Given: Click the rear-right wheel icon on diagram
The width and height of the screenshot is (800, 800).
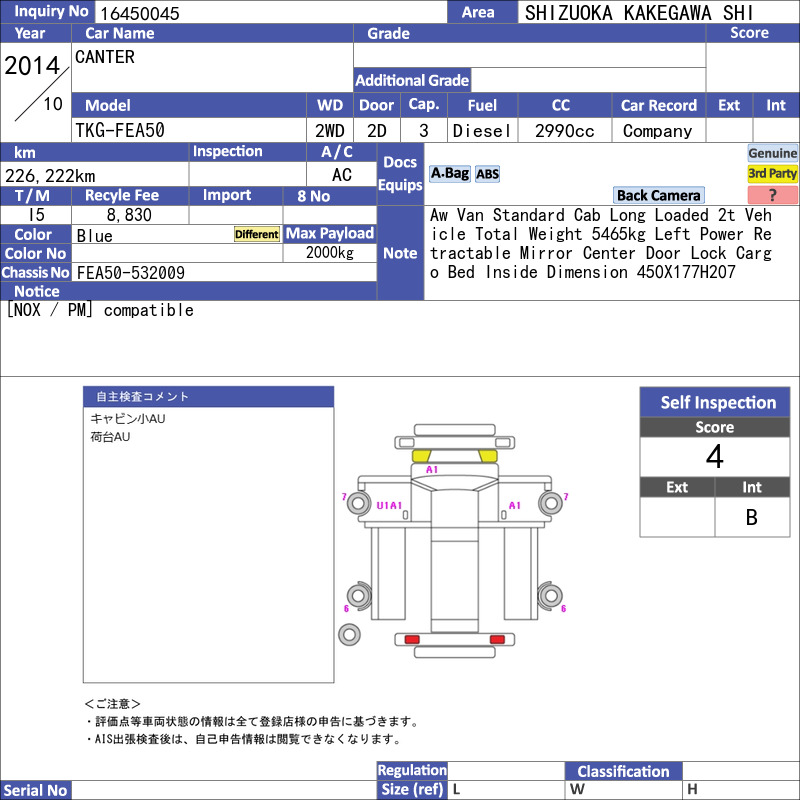Looking at the screenshot, I should pyautogui.click(x=549, y=596).
